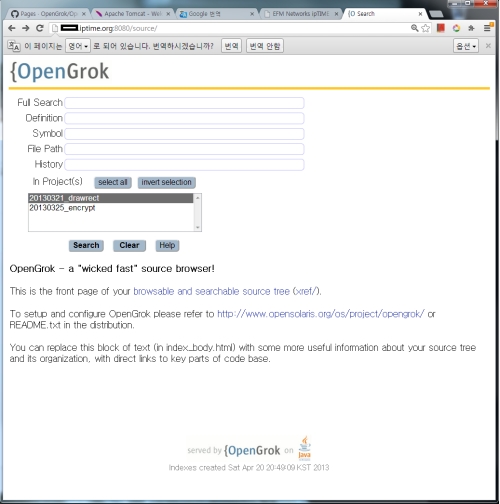Click the invert selection button
This screenshot has height=504, width=500.
(x=166, y=182)
